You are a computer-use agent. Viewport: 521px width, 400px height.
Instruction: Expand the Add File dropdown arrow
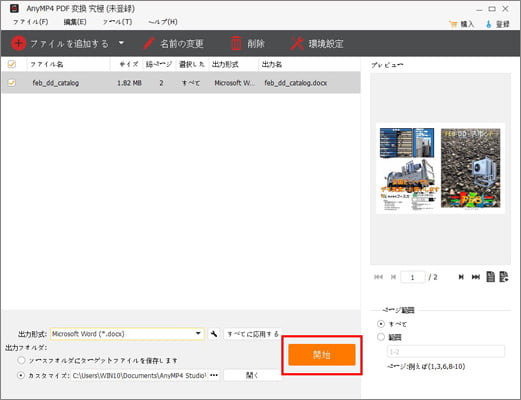(121, 43)
